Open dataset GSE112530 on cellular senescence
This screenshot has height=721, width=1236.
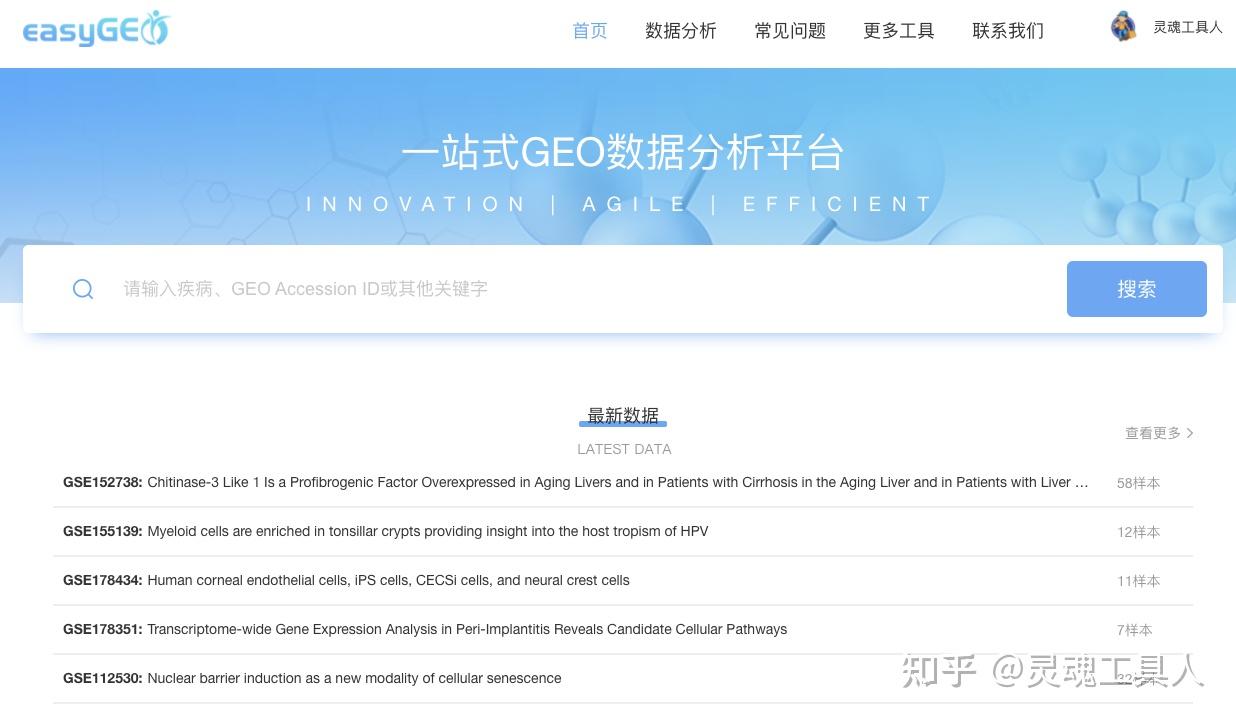coord(311,678)
